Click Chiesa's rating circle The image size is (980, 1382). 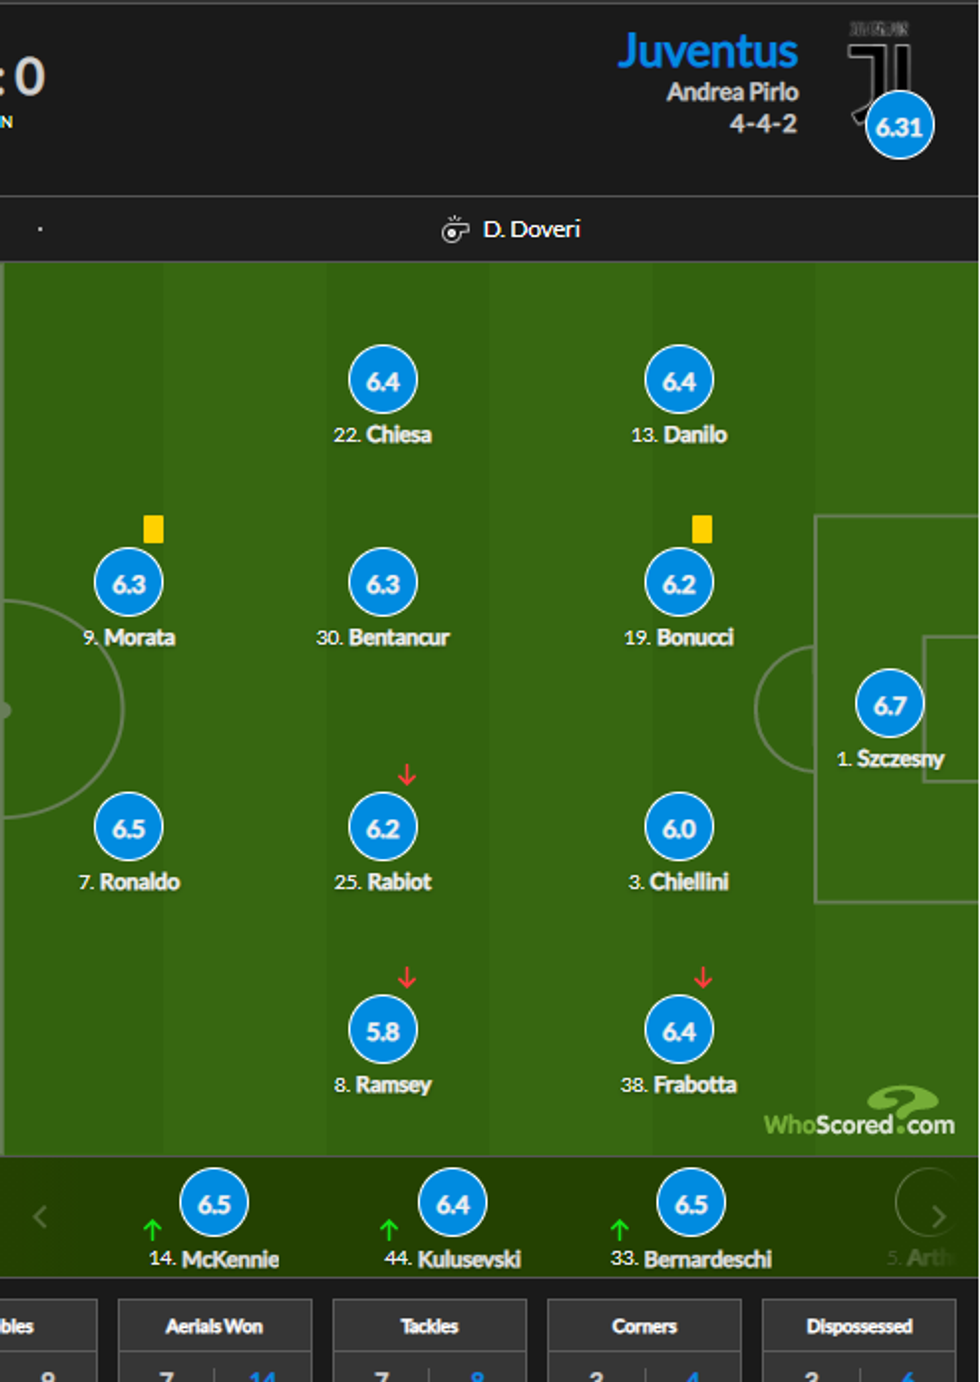tap(382, 381)
